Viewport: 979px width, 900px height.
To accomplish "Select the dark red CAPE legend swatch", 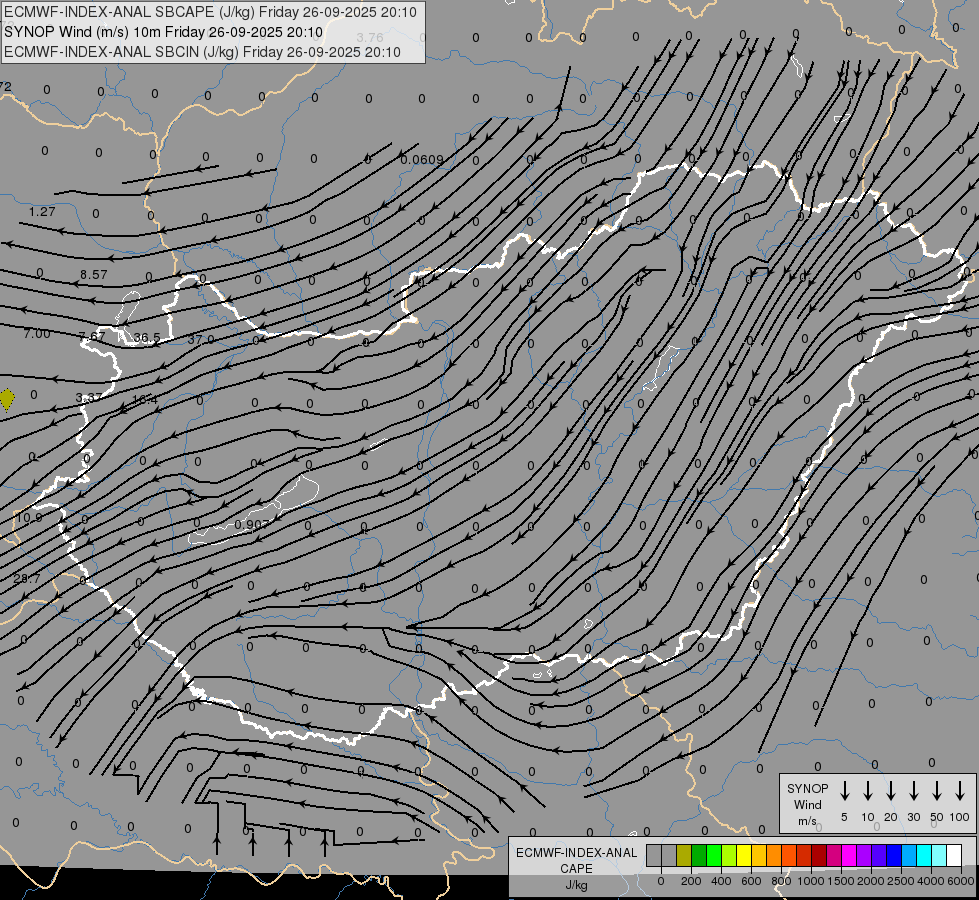I will coord(819,856).
